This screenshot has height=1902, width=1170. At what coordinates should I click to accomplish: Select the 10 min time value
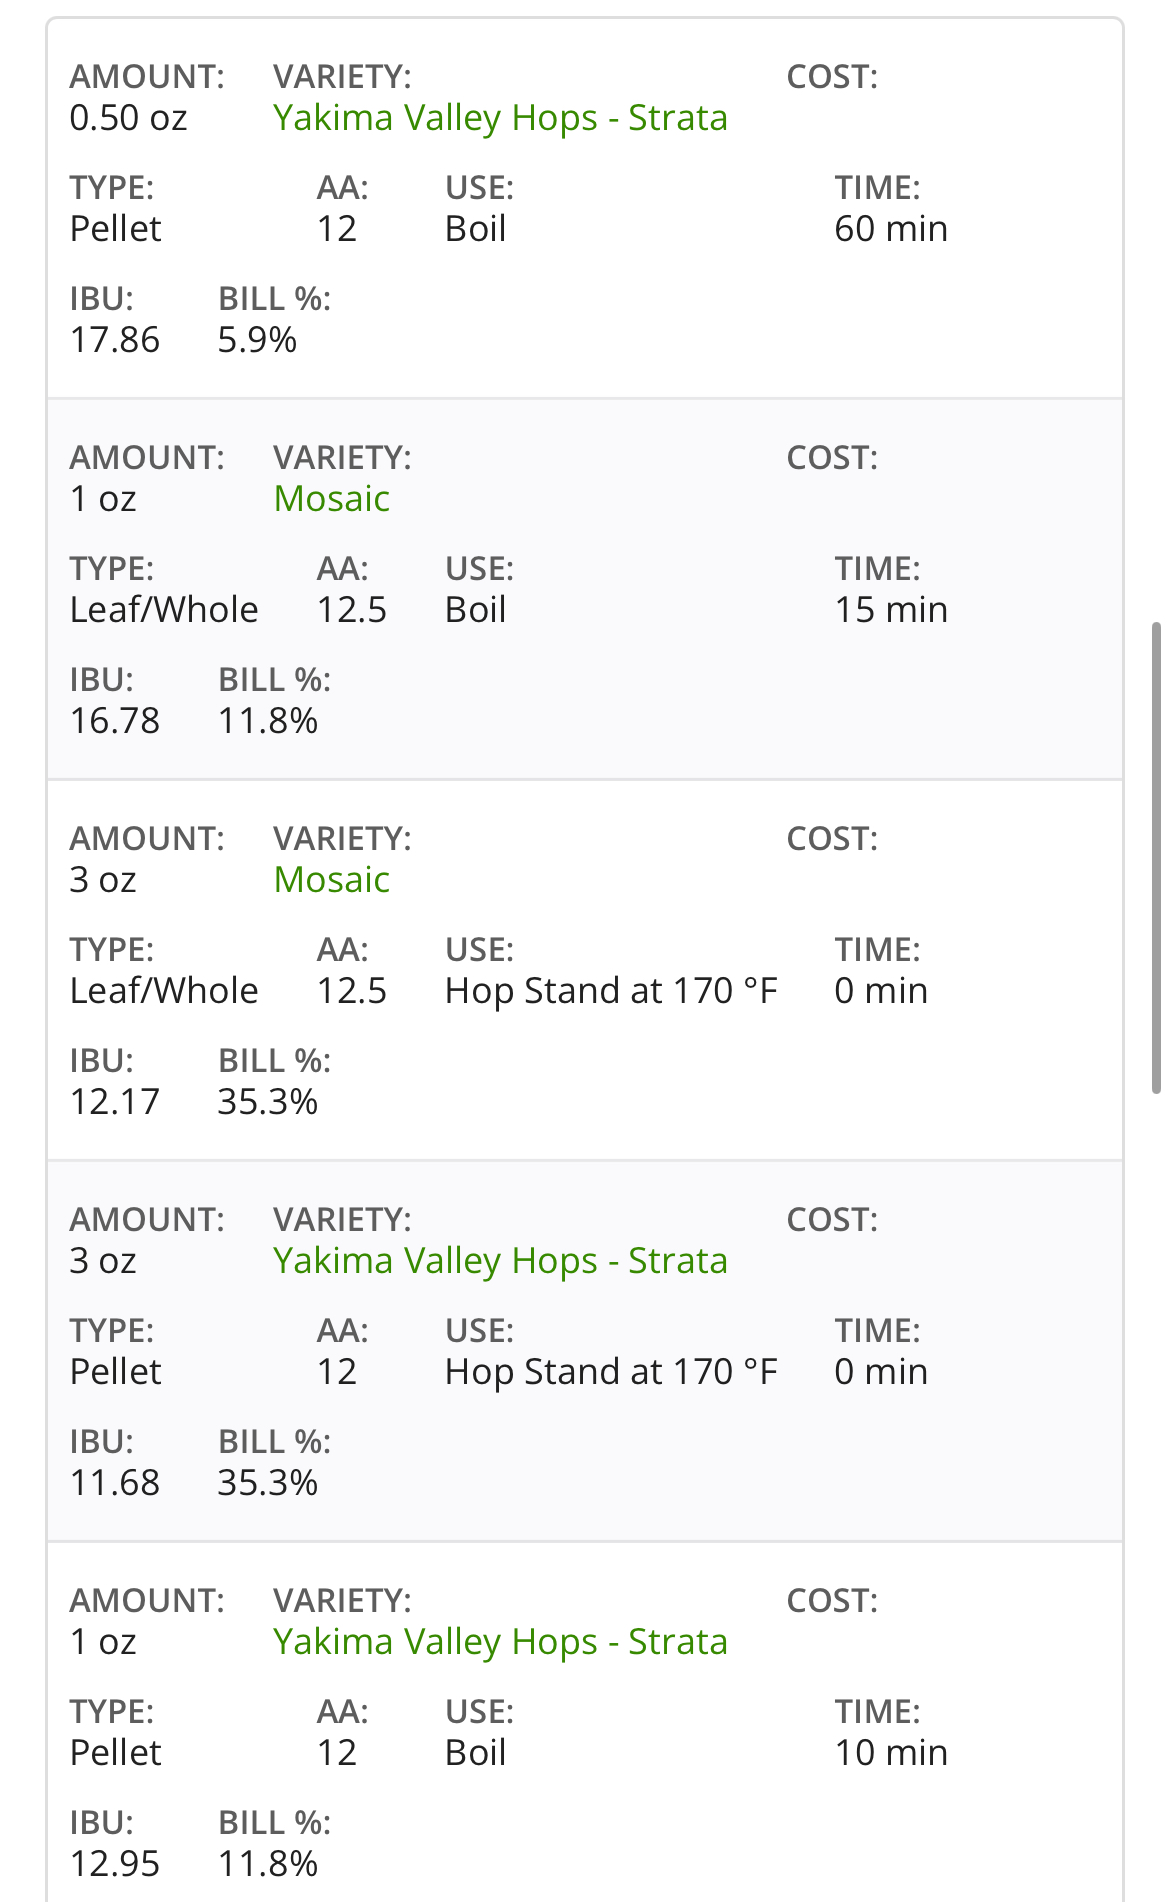[891, 1753]
